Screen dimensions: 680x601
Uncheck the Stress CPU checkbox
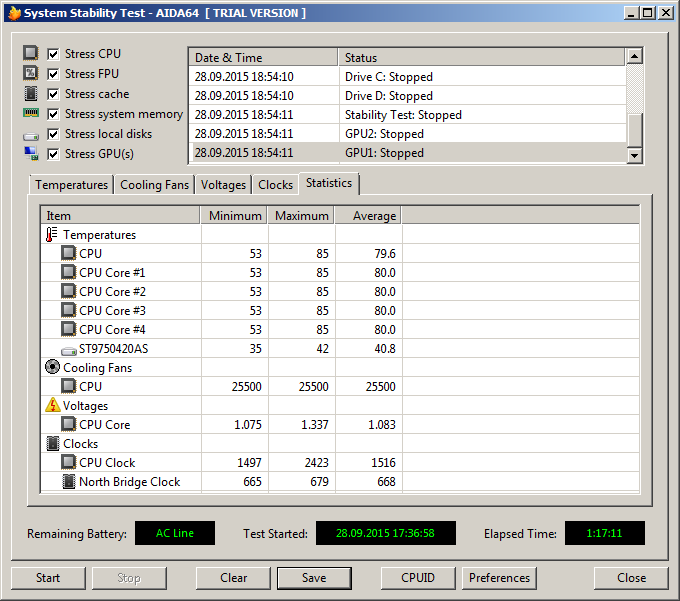54,54
